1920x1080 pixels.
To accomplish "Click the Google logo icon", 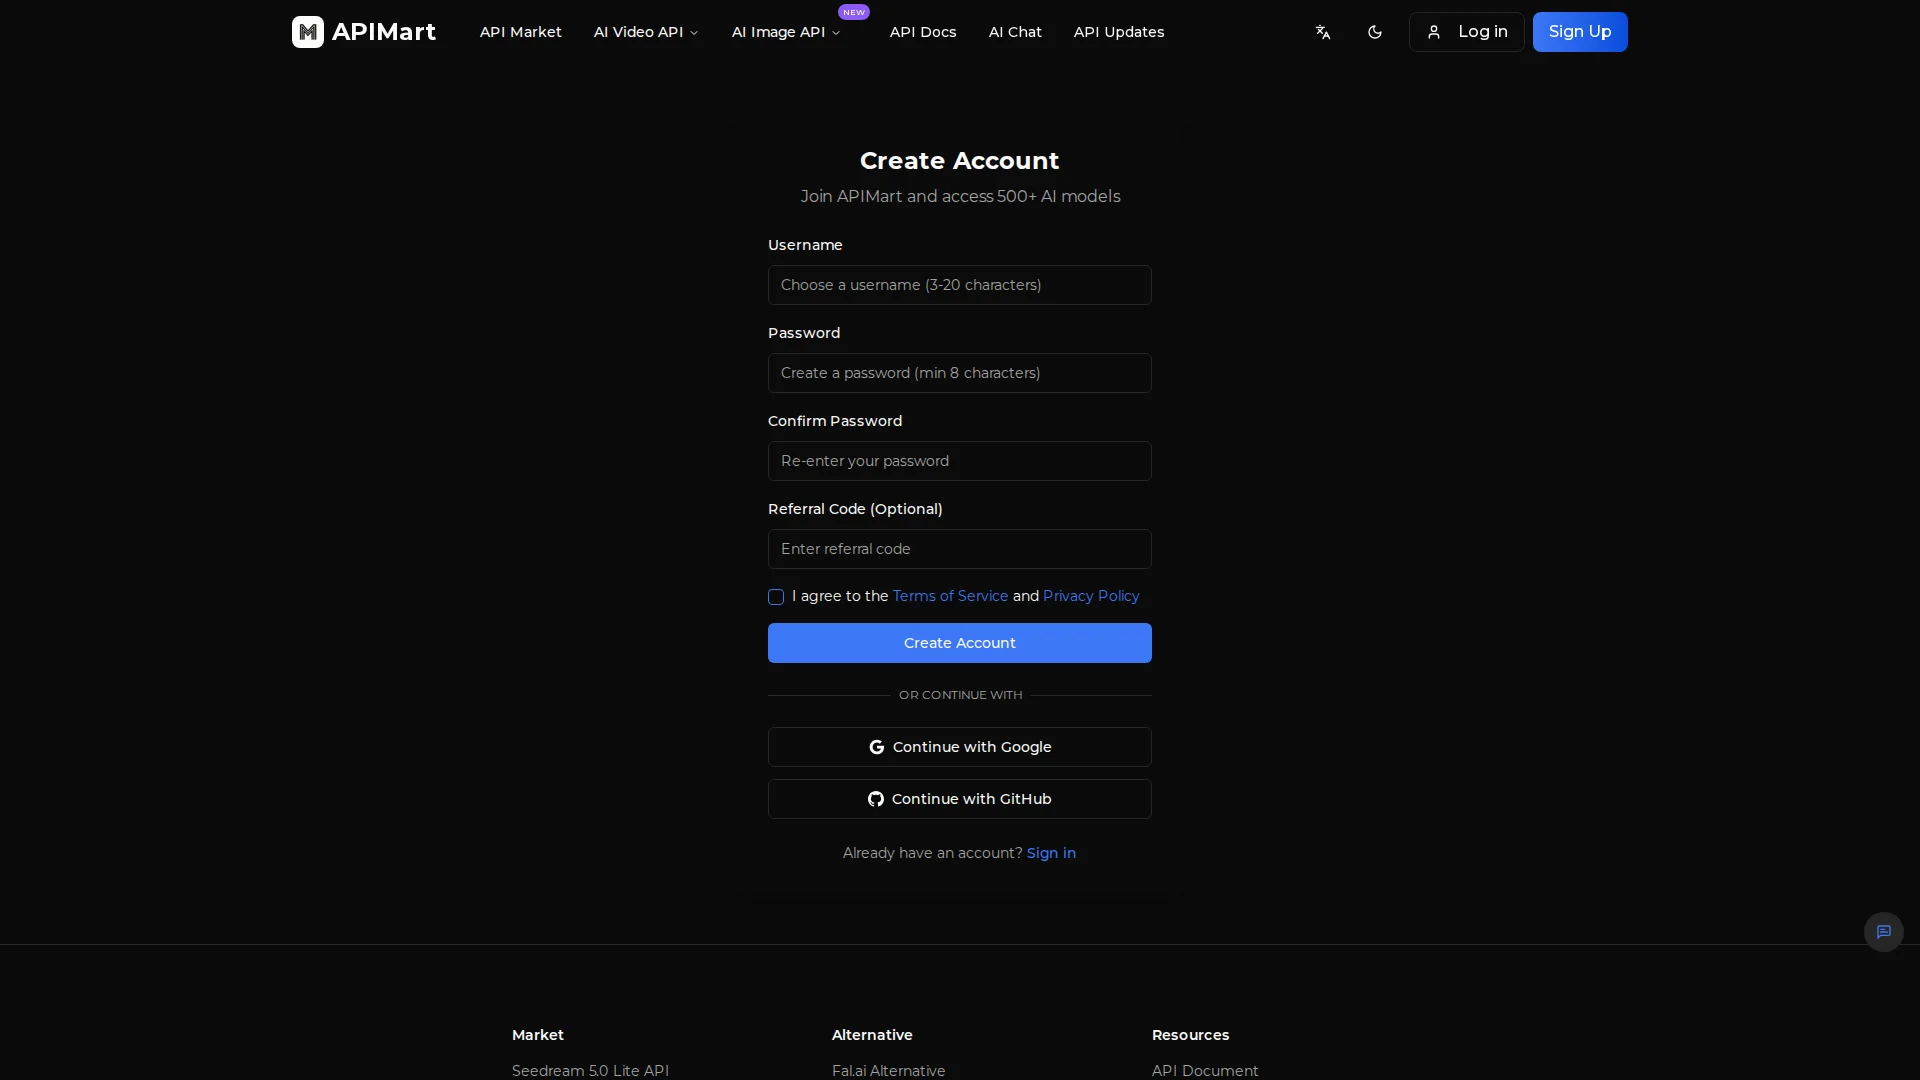I will pyautogui.click(x=877, y=747).
